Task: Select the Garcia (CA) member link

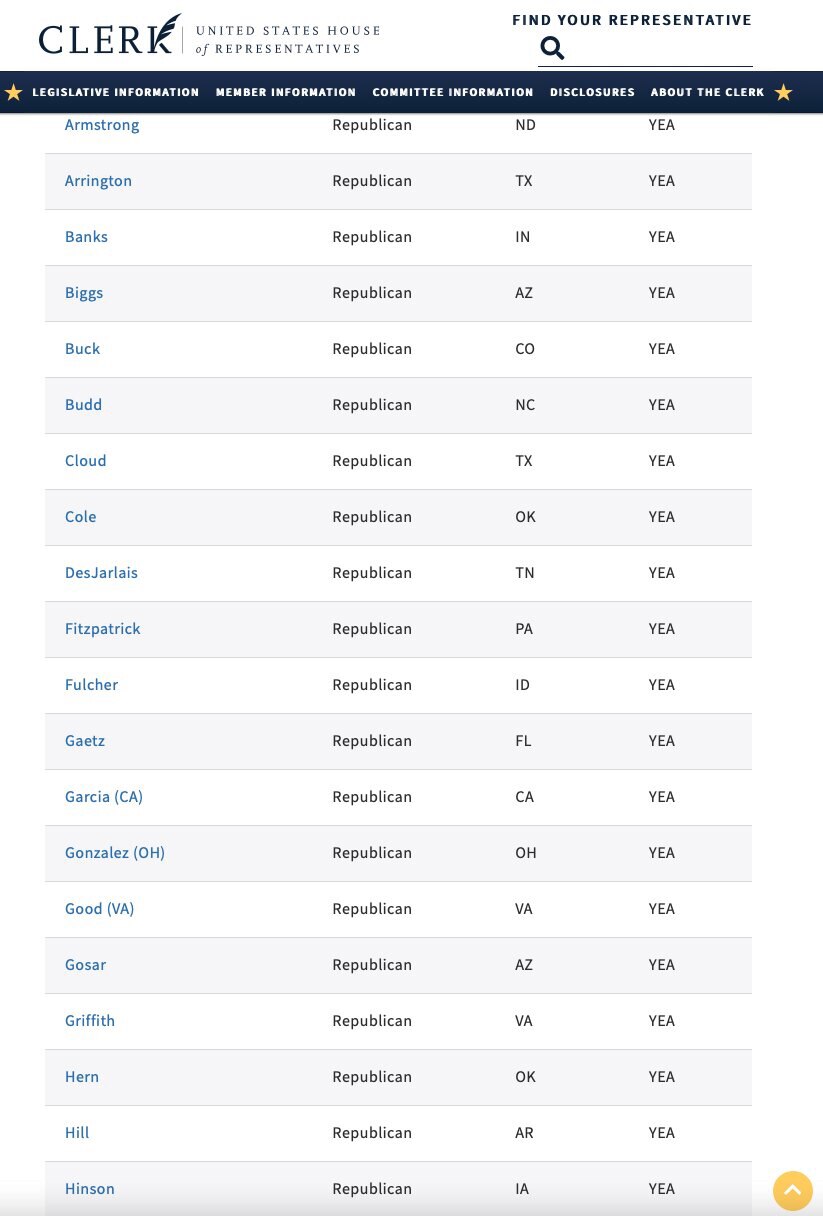Action: click(x=104, y=797)
